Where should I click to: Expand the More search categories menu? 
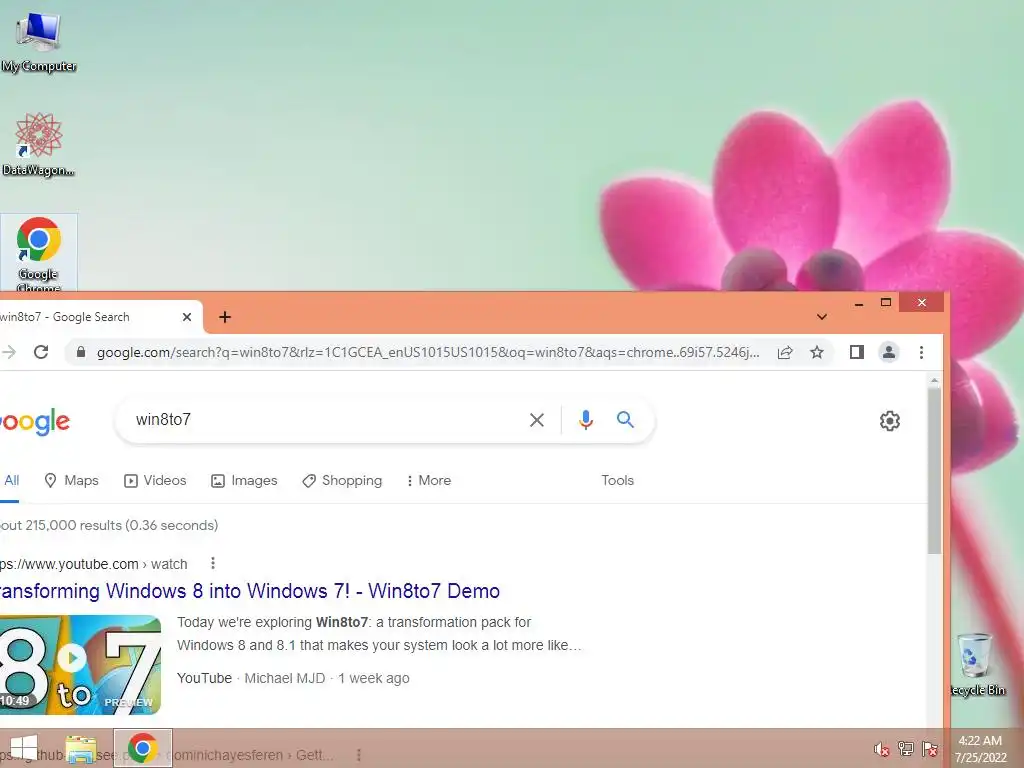coord(428,481)
